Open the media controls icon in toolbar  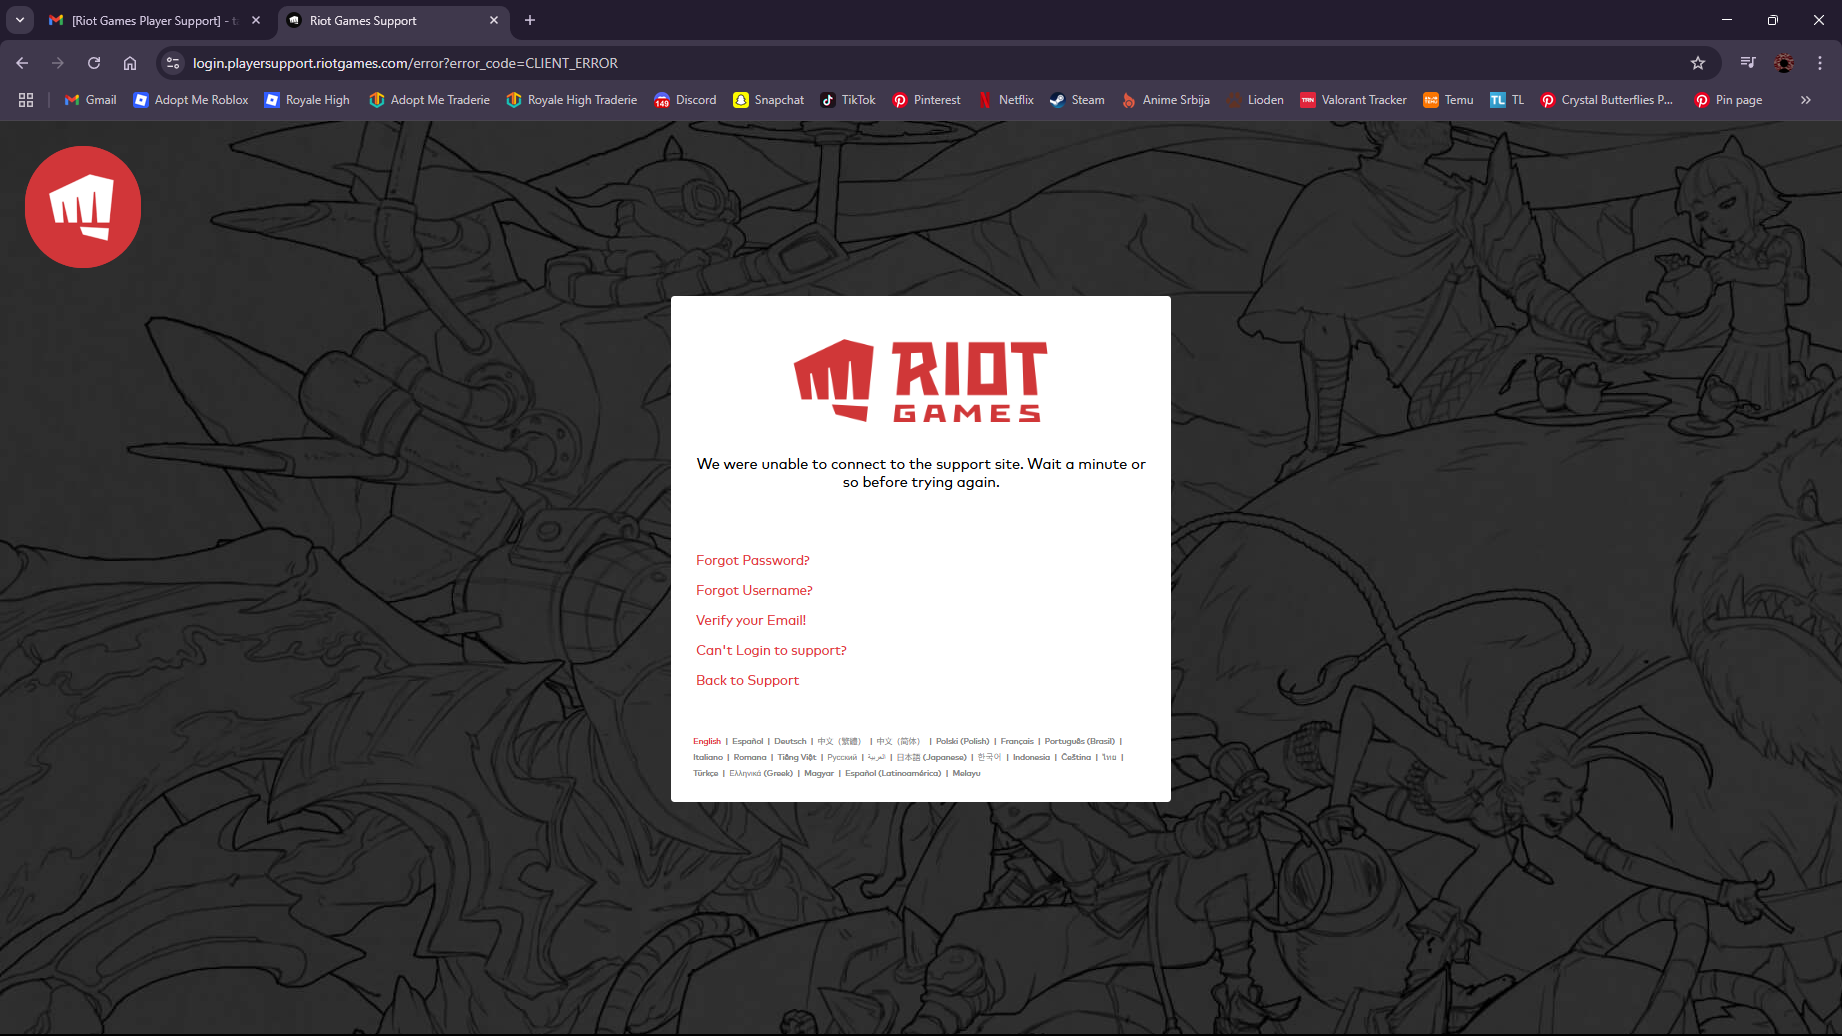(x=1748, y=63)
